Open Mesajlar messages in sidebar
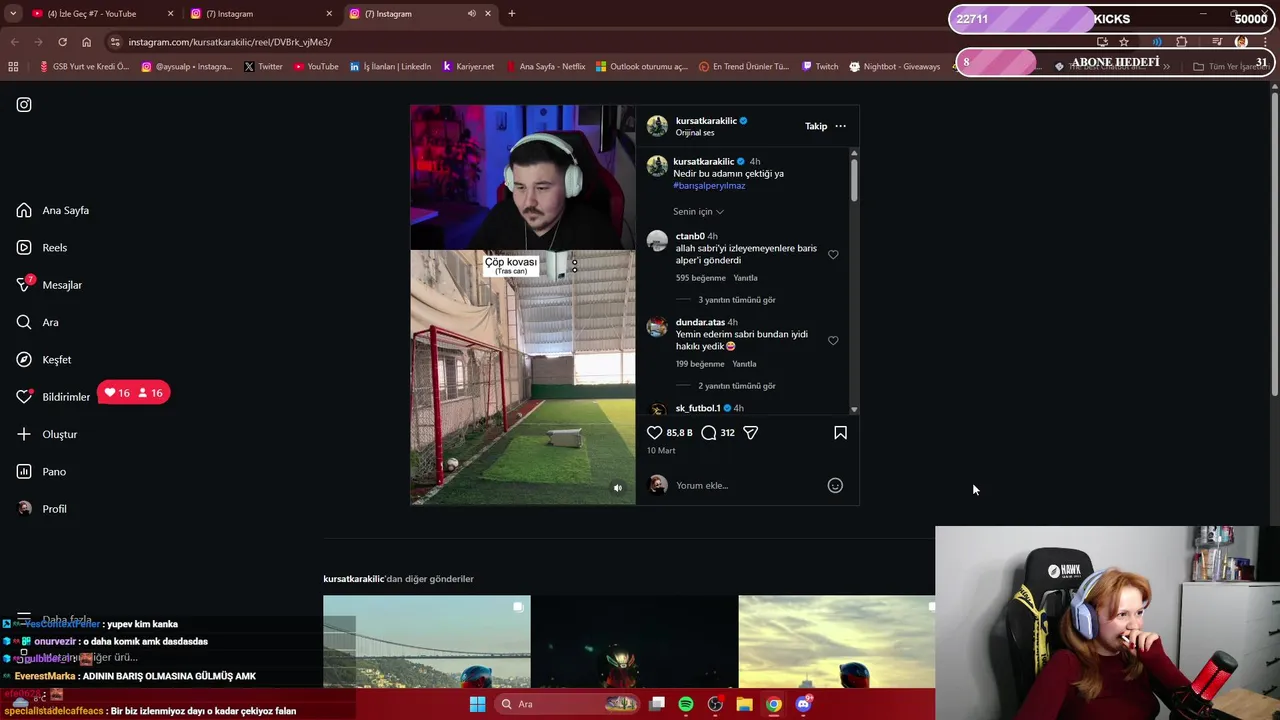The width and height of the screenshot is (1280, 720). click(49, 285)
